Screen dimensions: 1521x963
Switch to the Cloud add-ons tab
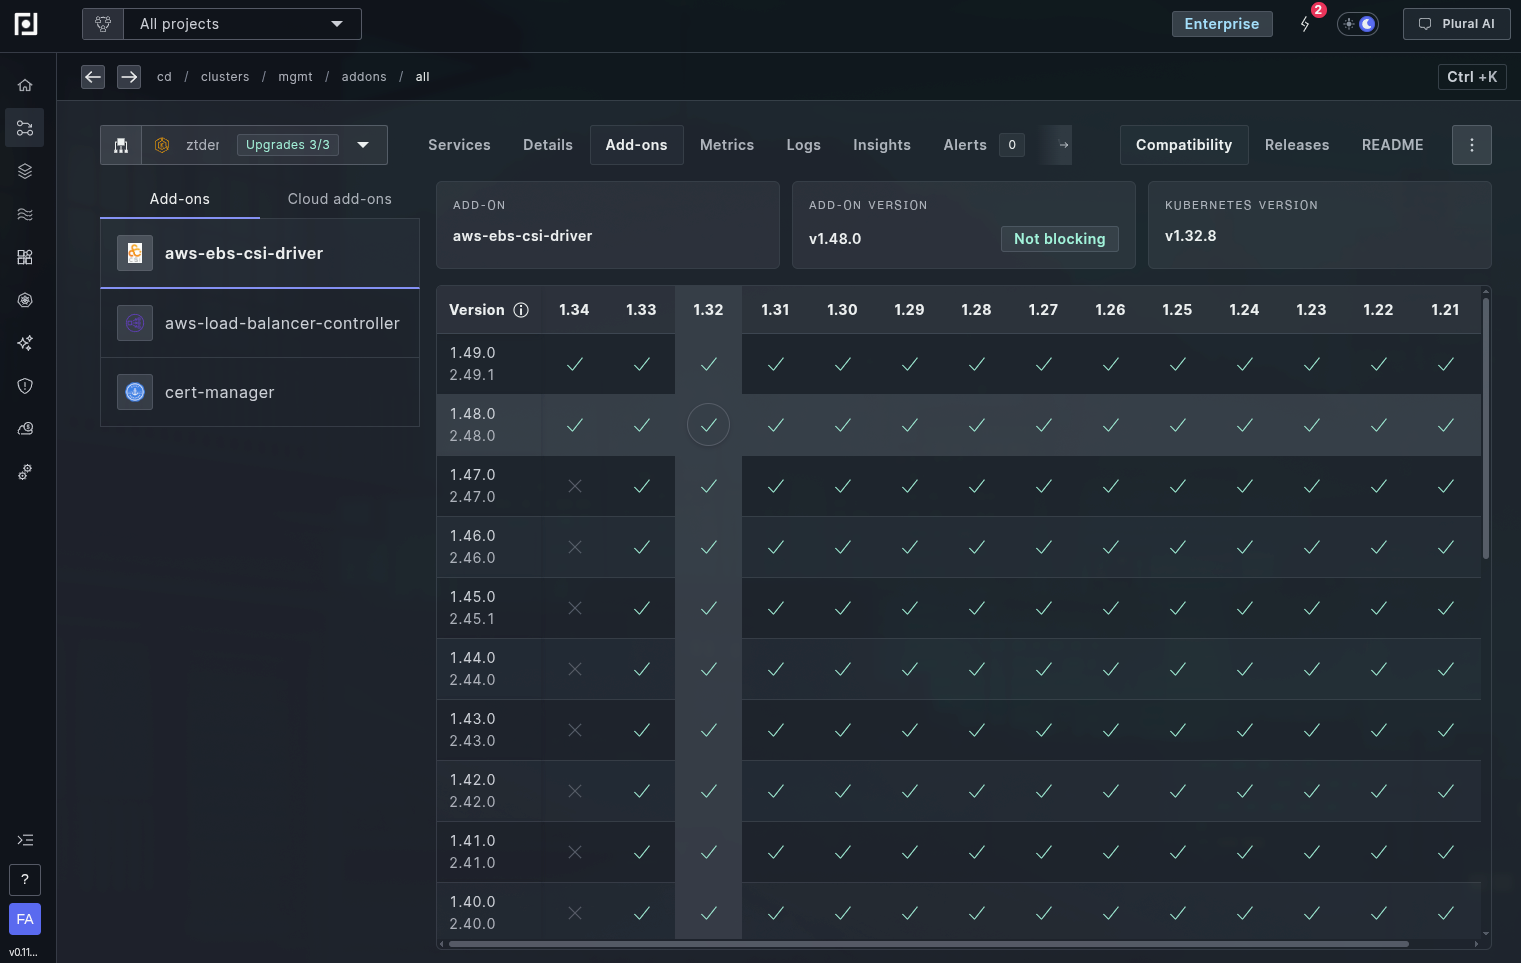[x=339, y=199]
